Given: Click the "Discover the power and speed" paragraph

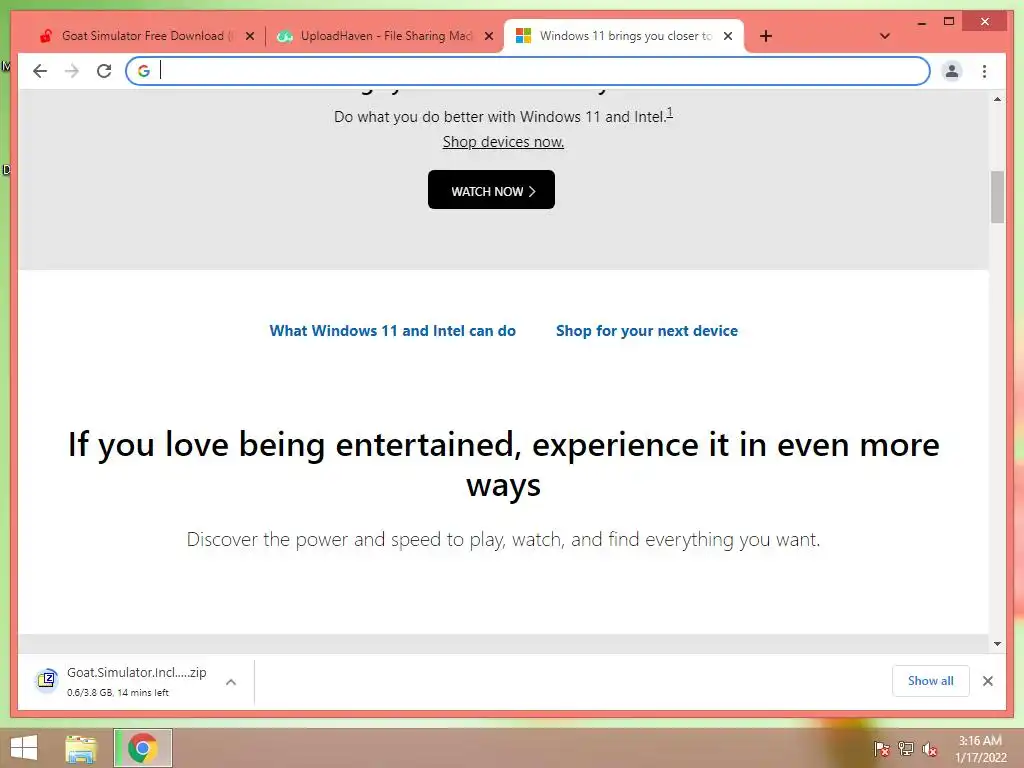Looking at the screenshot, I should point(503,539).
